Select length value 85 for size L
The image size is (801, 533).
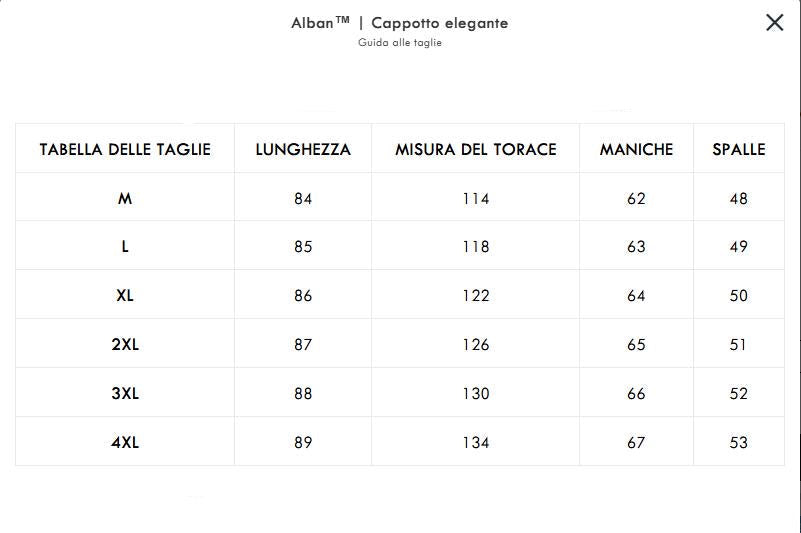pos(303,247)
